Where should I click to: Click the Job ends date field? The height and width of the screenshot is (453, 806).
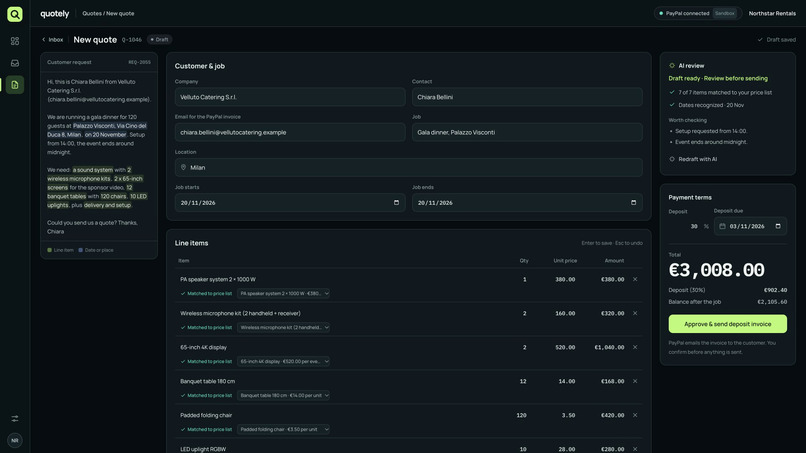[x=527, y=203]
